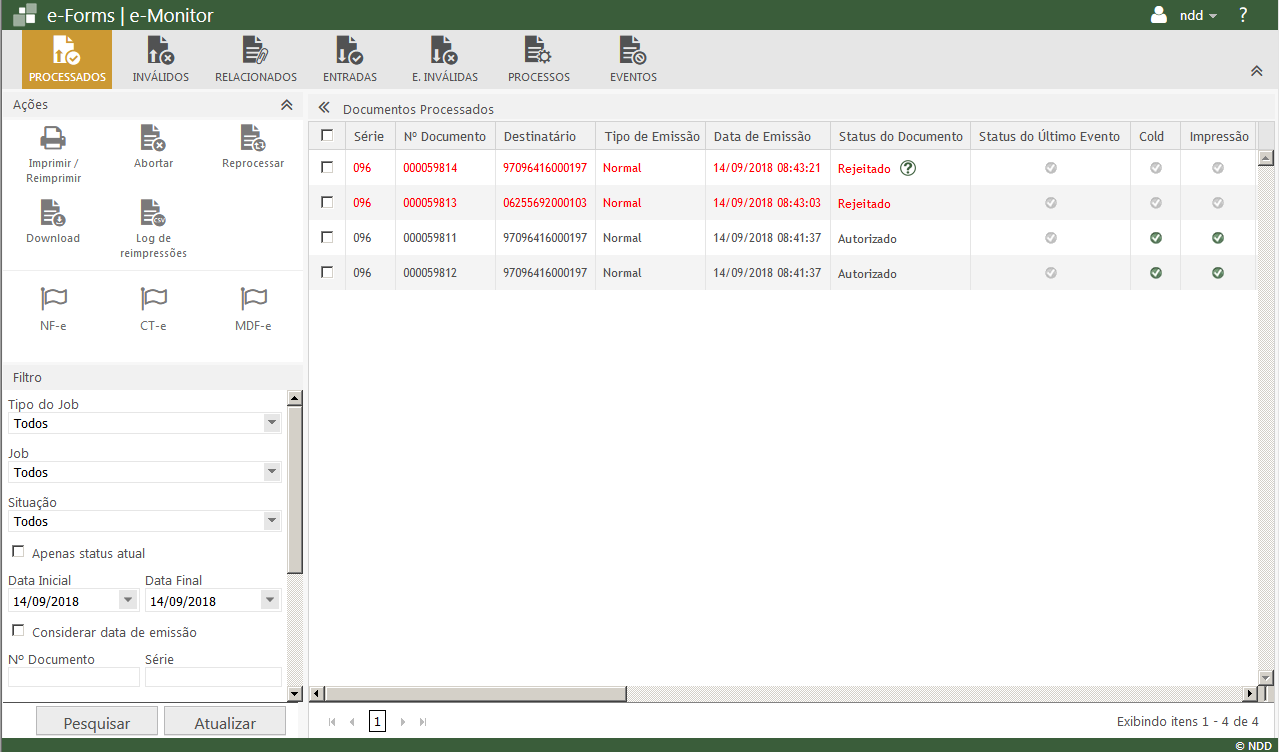
Task: Select the MDF-e flag icon
Action: point(253,299)
